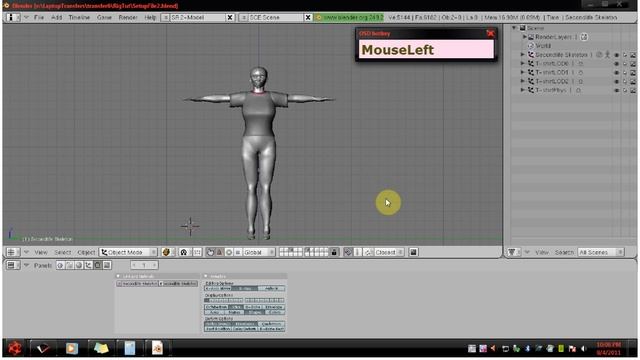Expand the T-shirt.006 entry in outliner
This screenshot has width=640, height=360.
coord(522,64)
